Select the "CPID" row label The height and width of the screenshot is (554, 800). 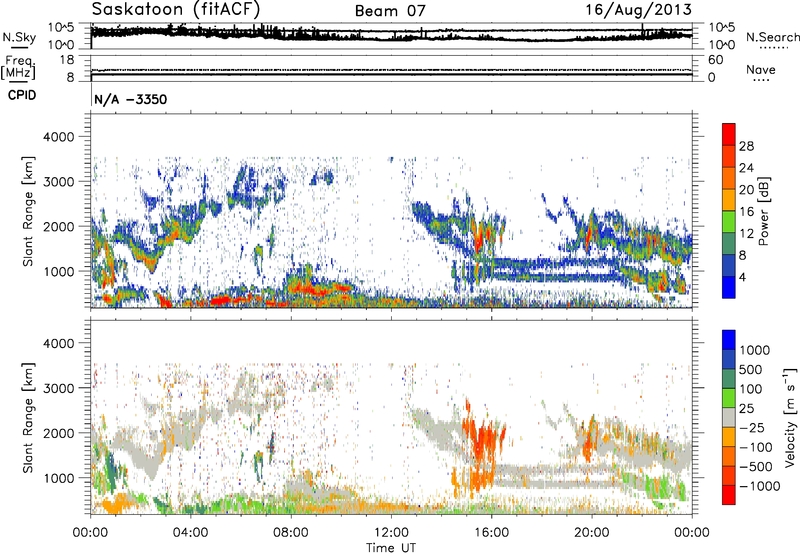click(x=22, y=95)
